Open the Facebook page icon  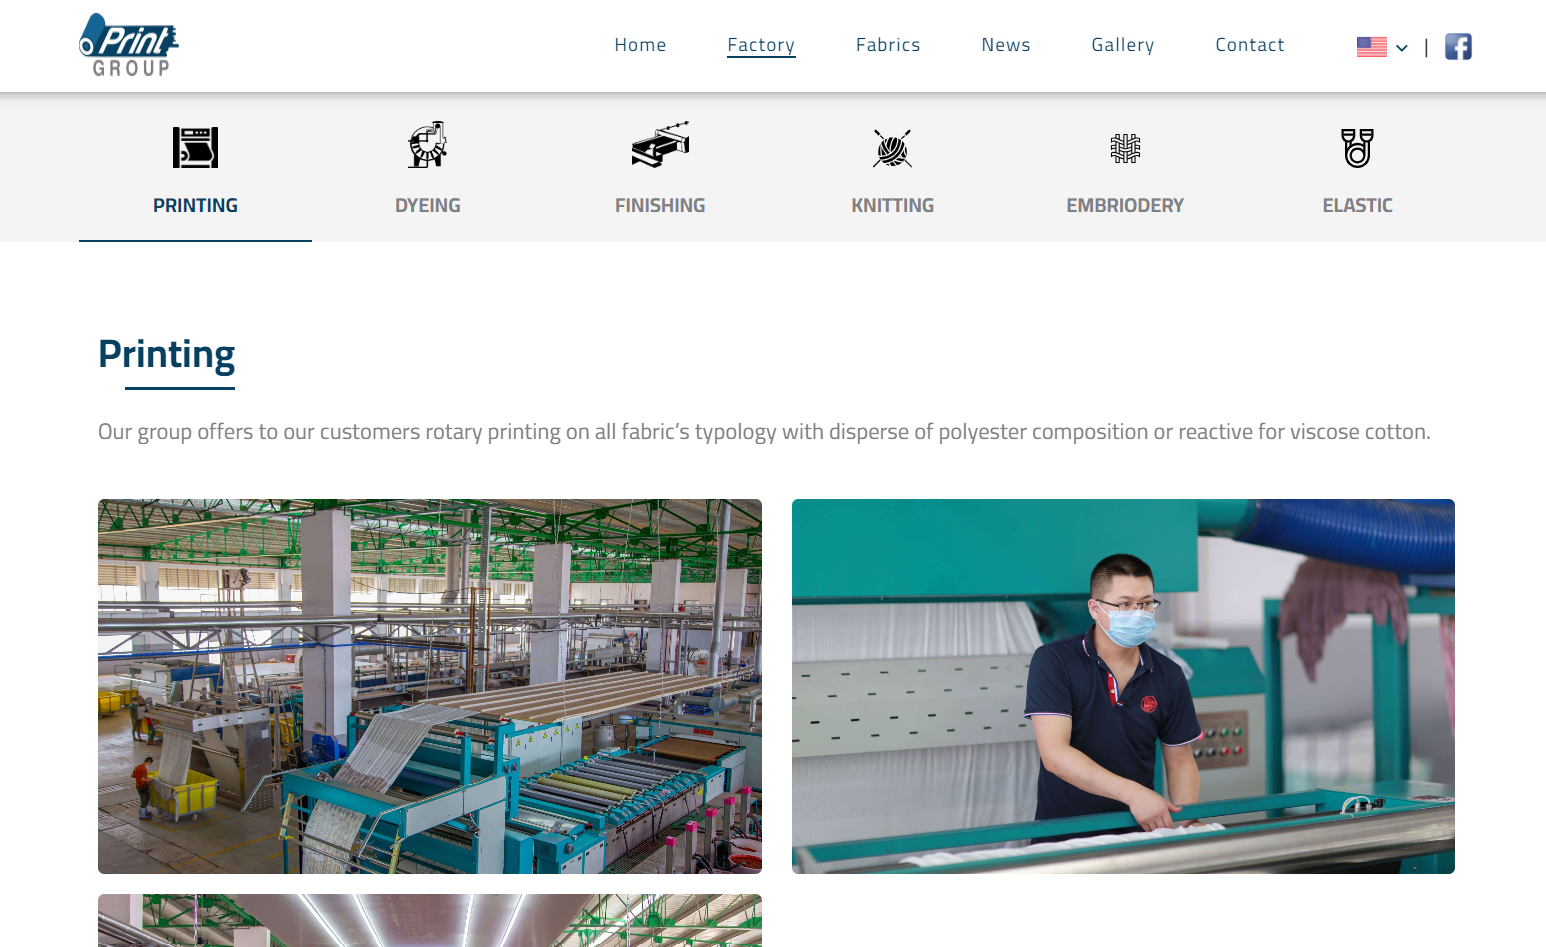pos(1458,47)
